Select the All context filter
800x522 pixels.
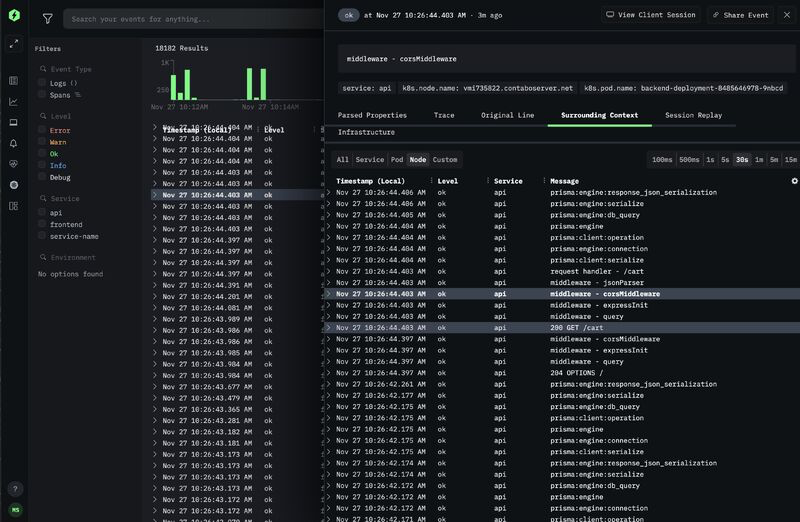[x=343, y=160]
